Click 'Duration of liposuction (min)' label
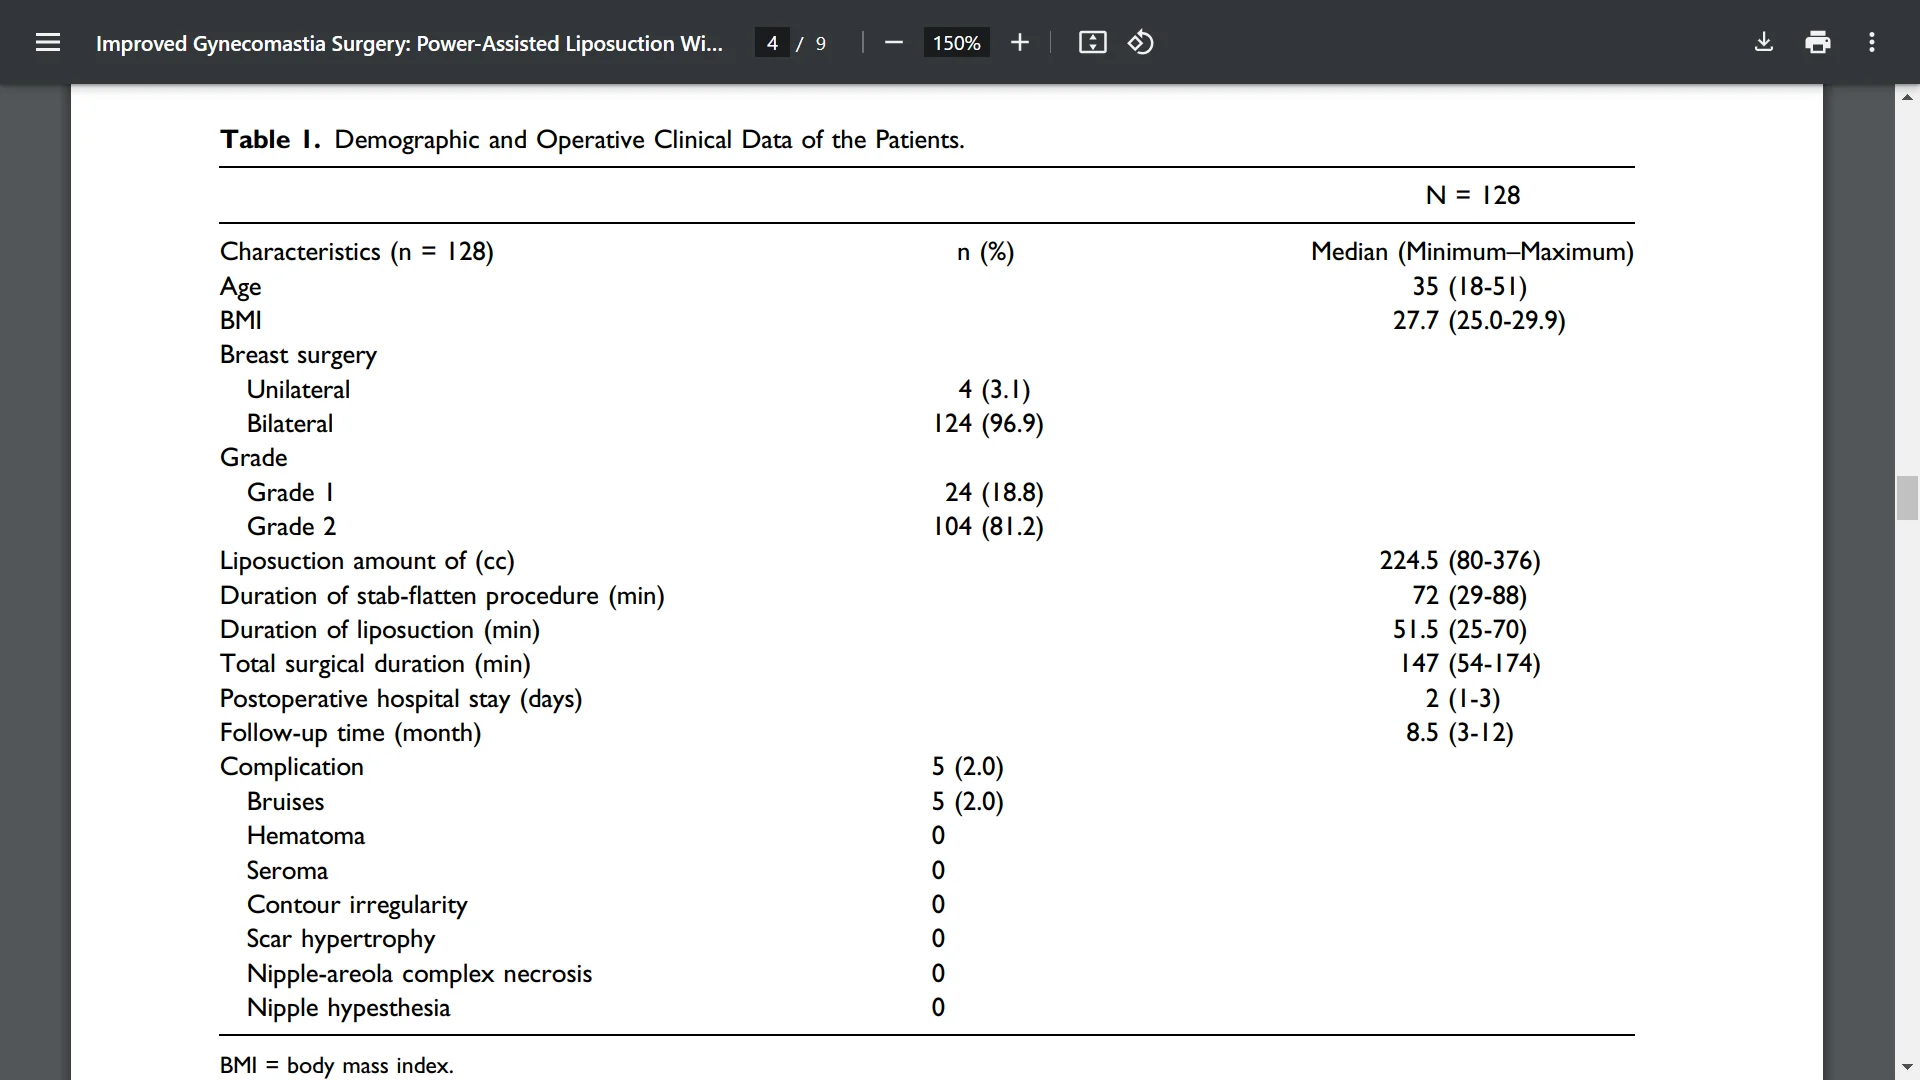This screenshot has height=1080, width=1920. click(x=380, y=630)
